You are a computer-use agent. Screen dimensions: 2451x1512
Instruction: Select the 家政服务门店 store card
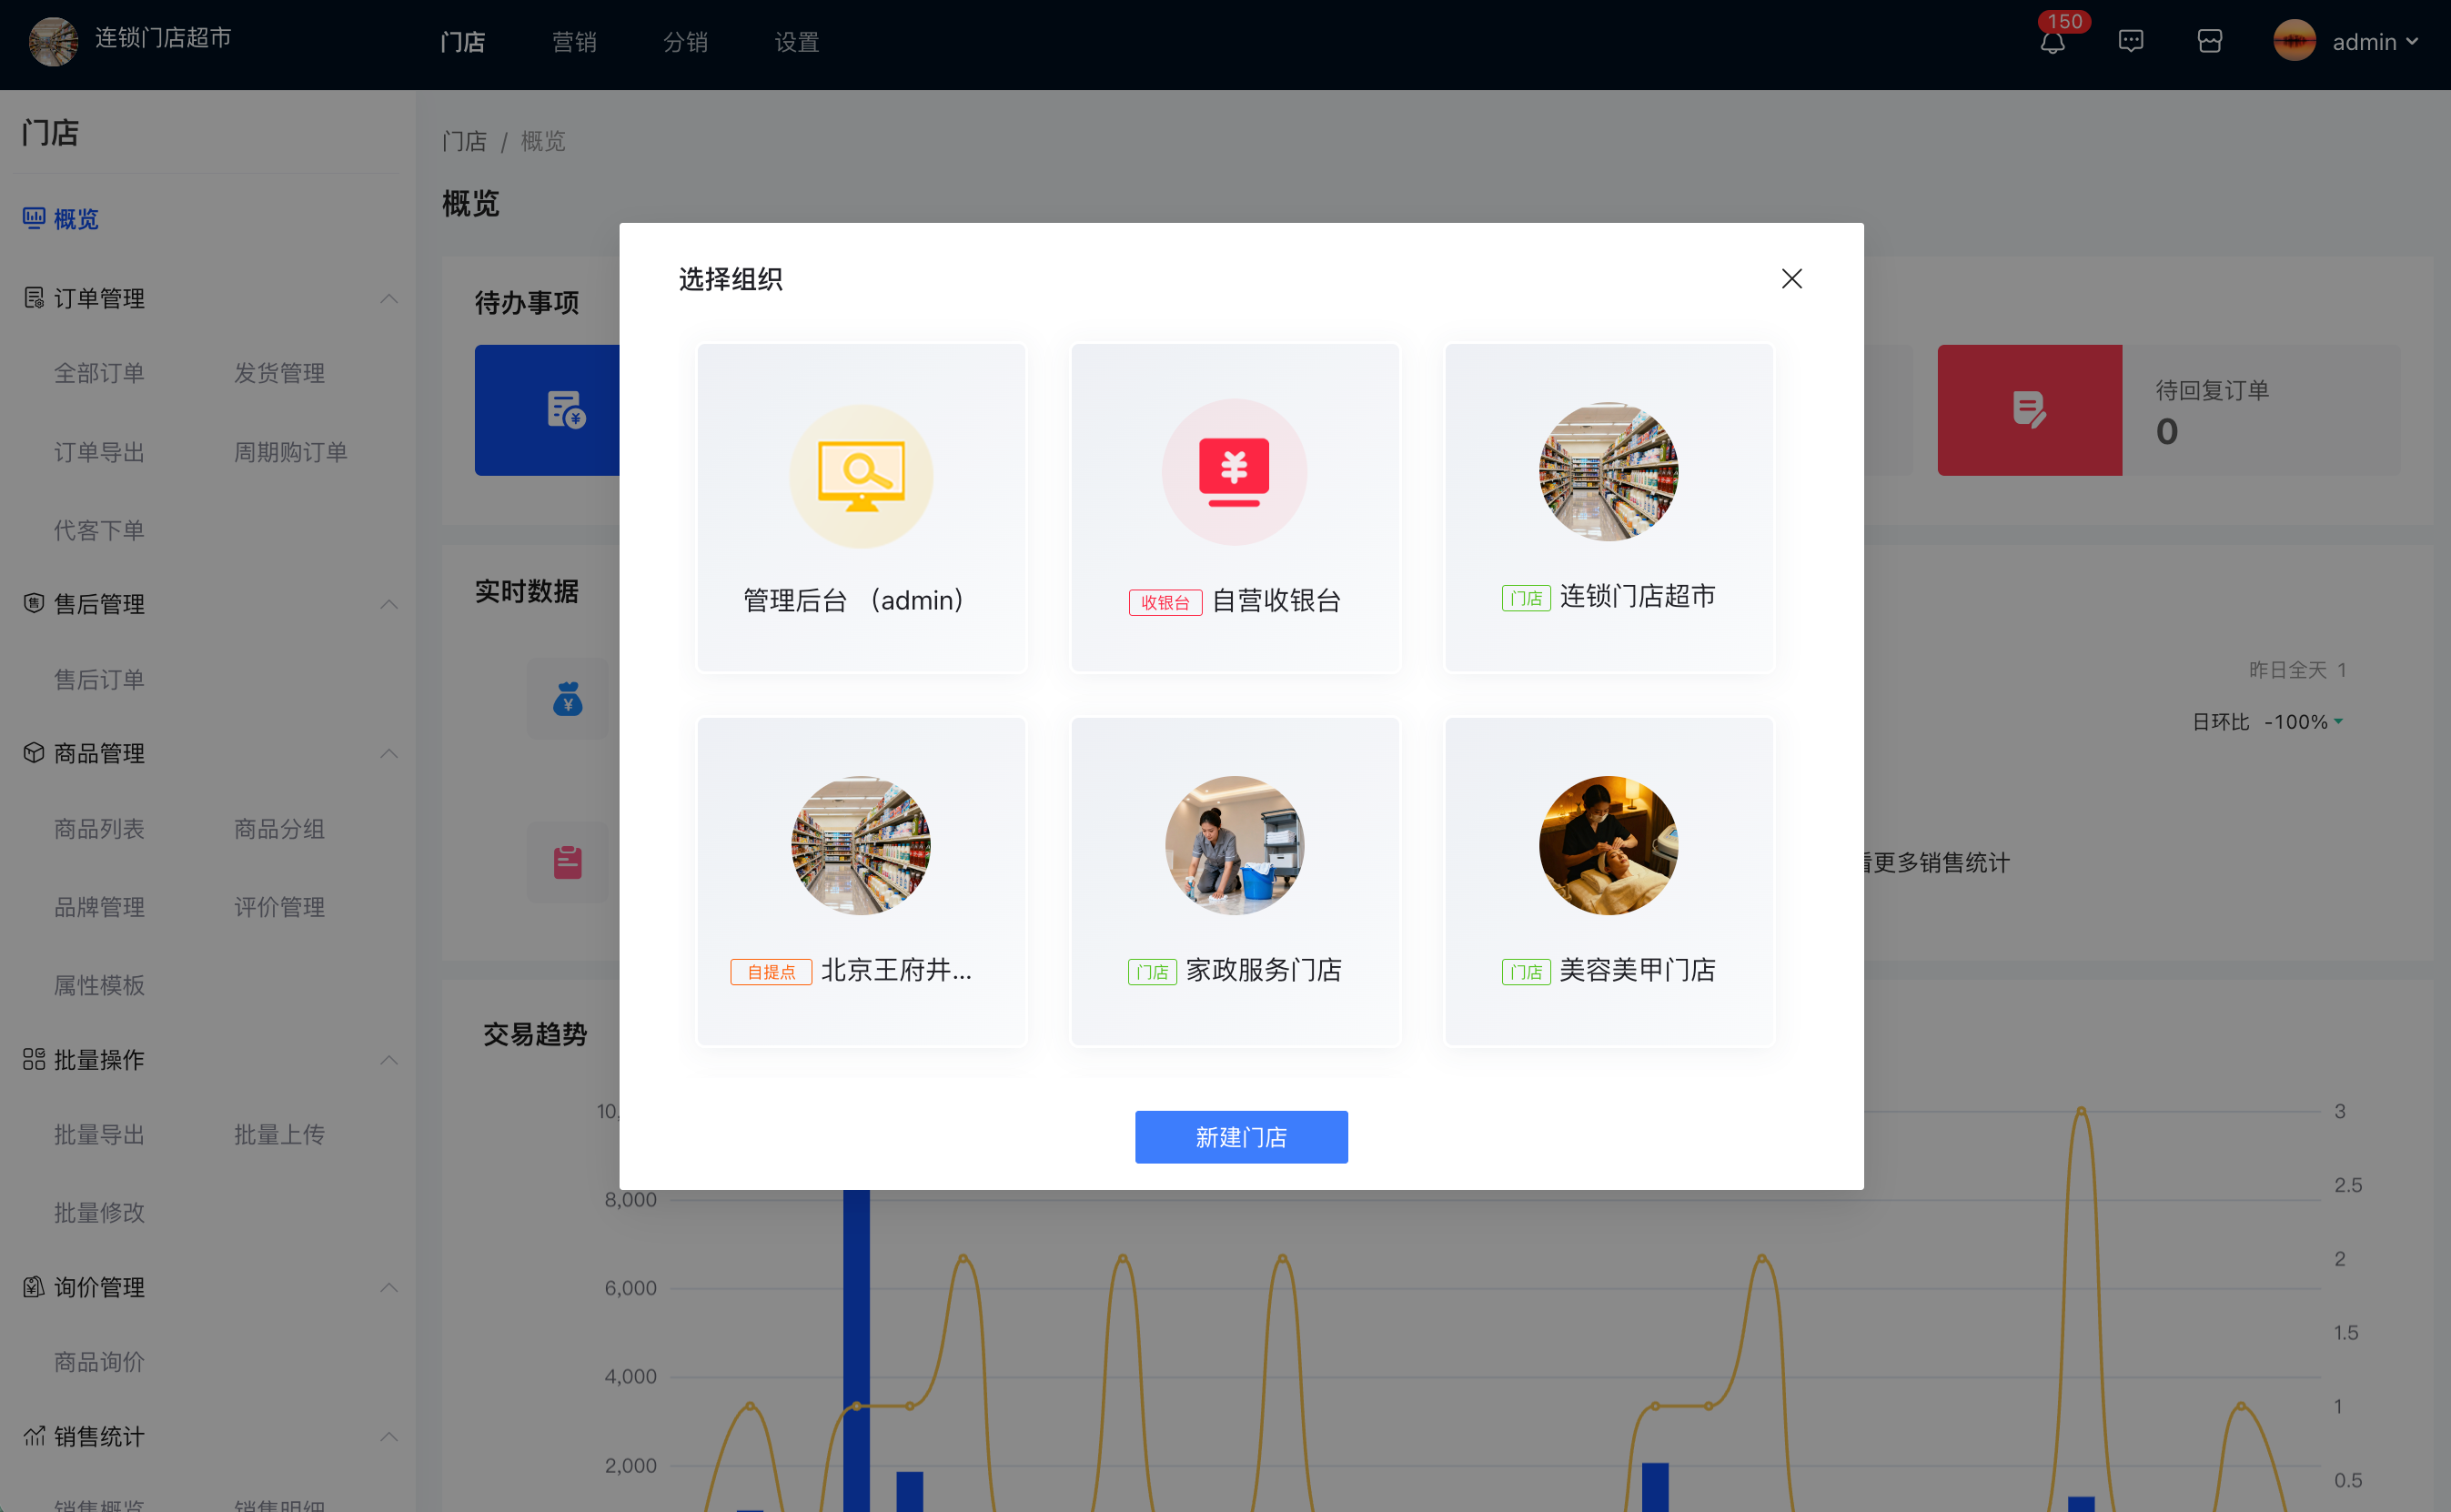[x=1235, y=881]
